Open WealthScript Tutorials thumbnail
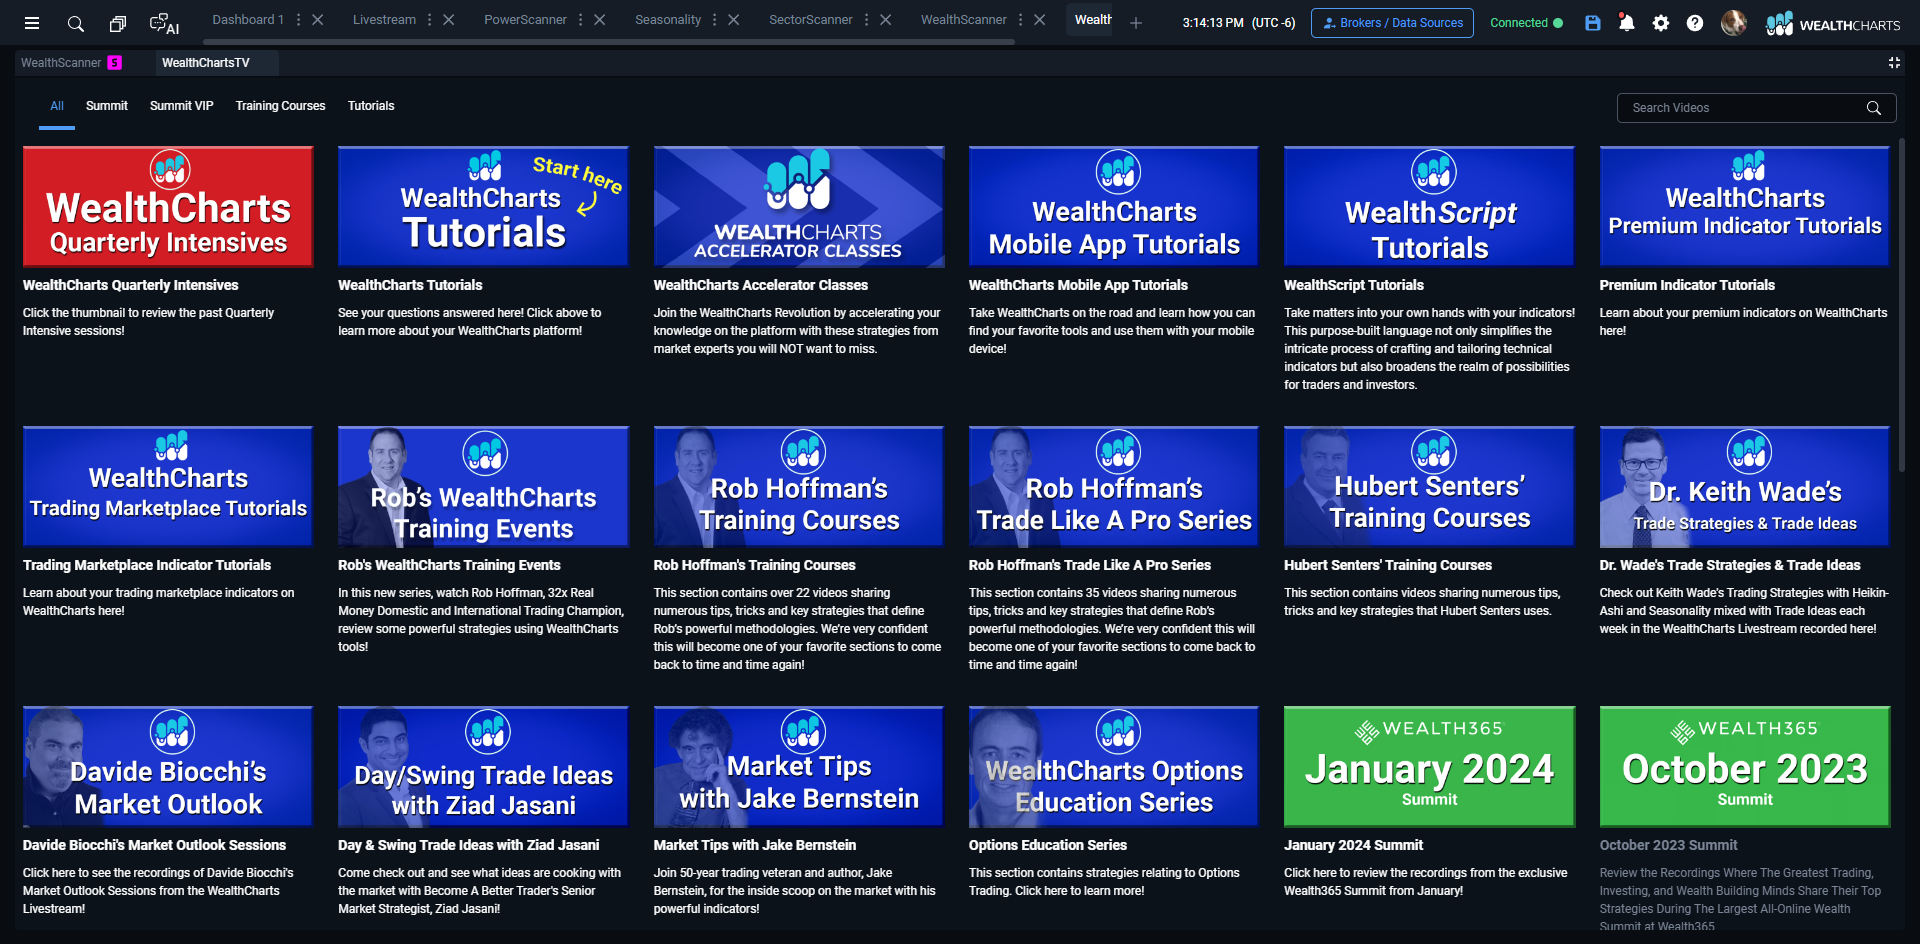The width and height of the screenshot is (1920, 944). 1429,207
